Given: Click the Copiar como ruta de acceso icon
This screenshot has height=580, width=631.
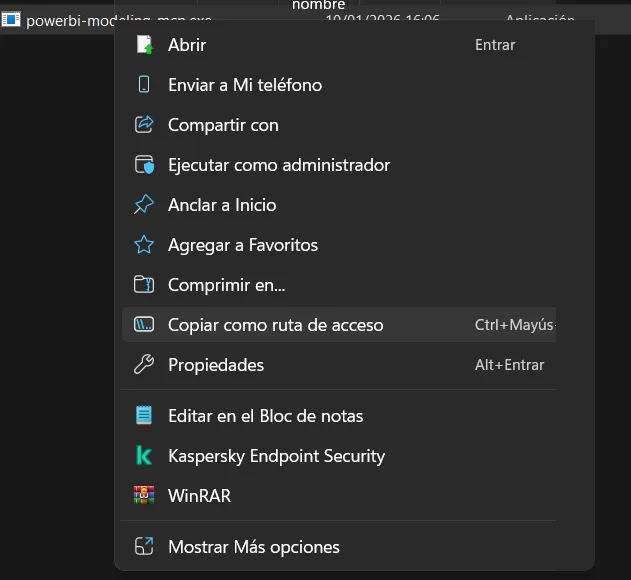Looking at the screenshot, I should pyautogui.click(x=144, y=325).
